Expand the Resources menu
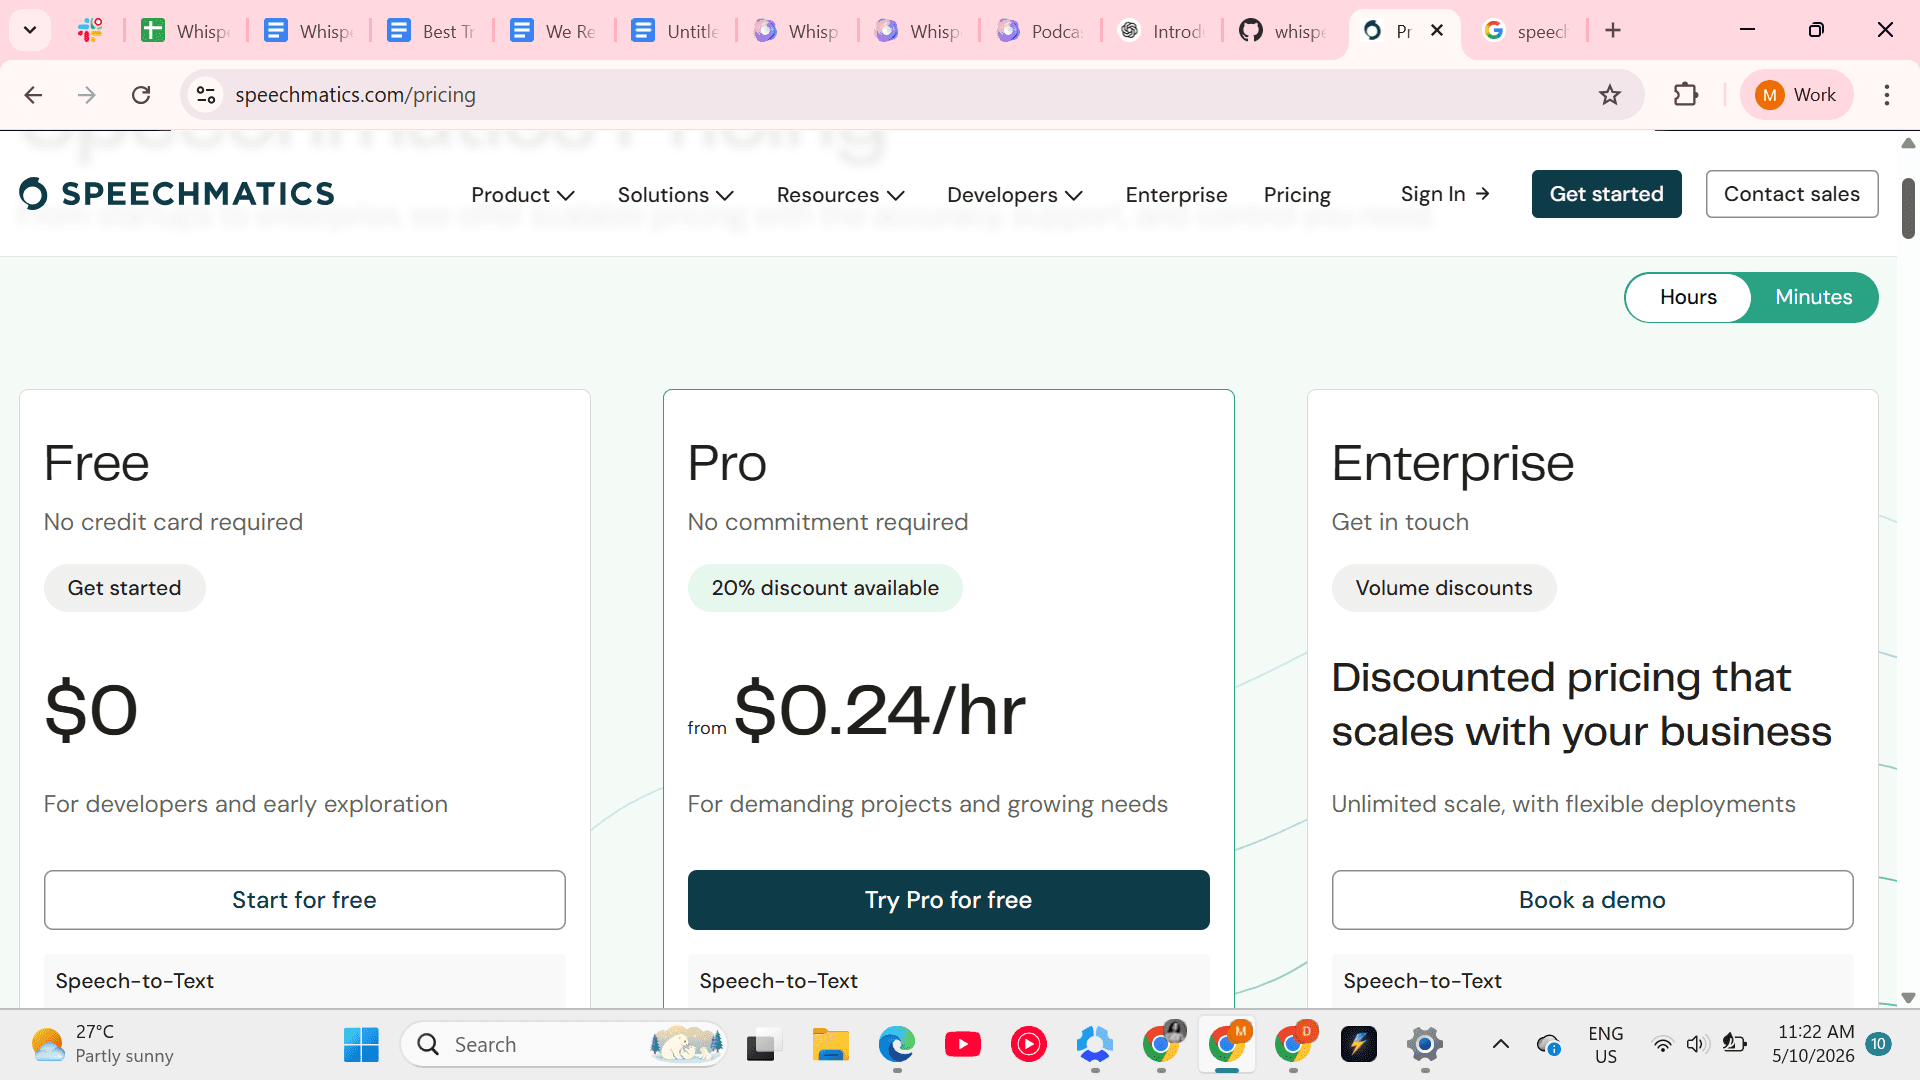Viewport: 1920px width, 1080px height. pyautogui.click(x=841, y=195)
